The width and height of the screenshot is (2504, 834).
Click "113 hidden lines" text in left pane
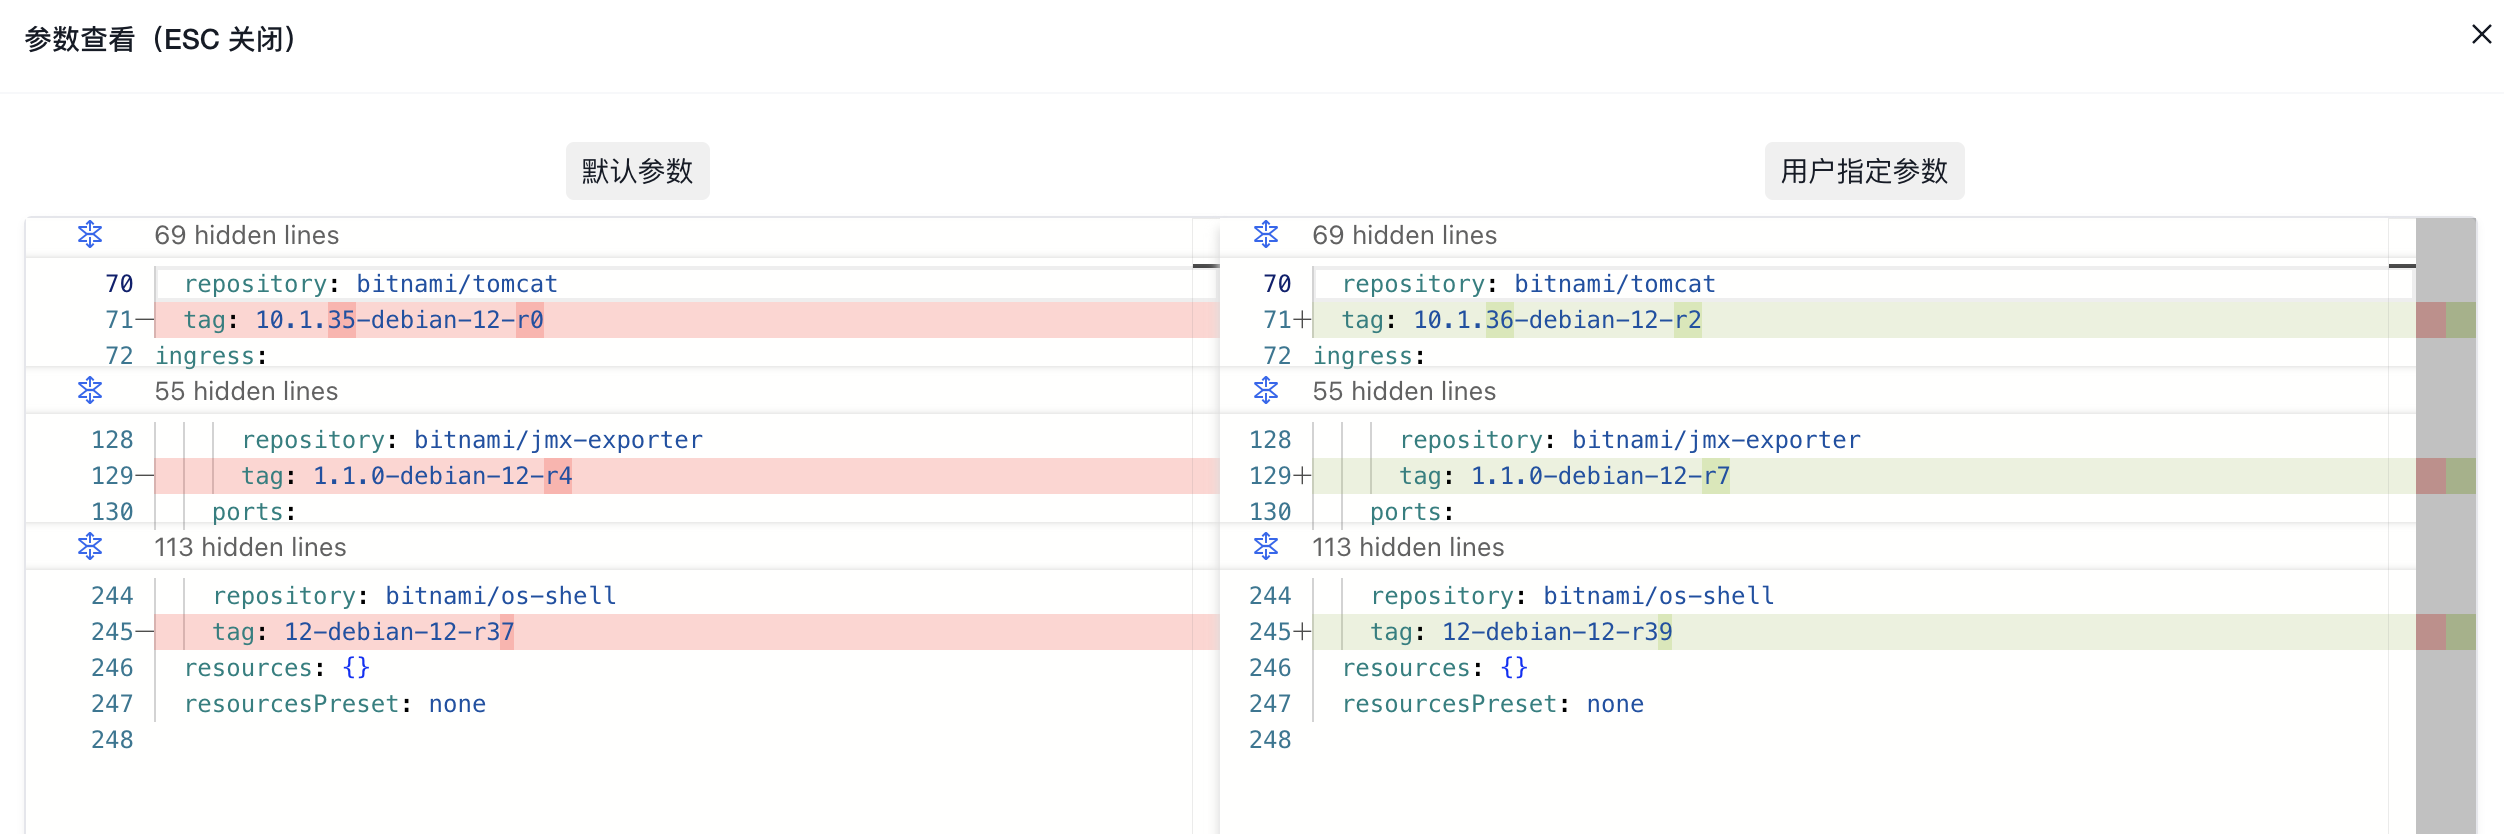(250, 547)
